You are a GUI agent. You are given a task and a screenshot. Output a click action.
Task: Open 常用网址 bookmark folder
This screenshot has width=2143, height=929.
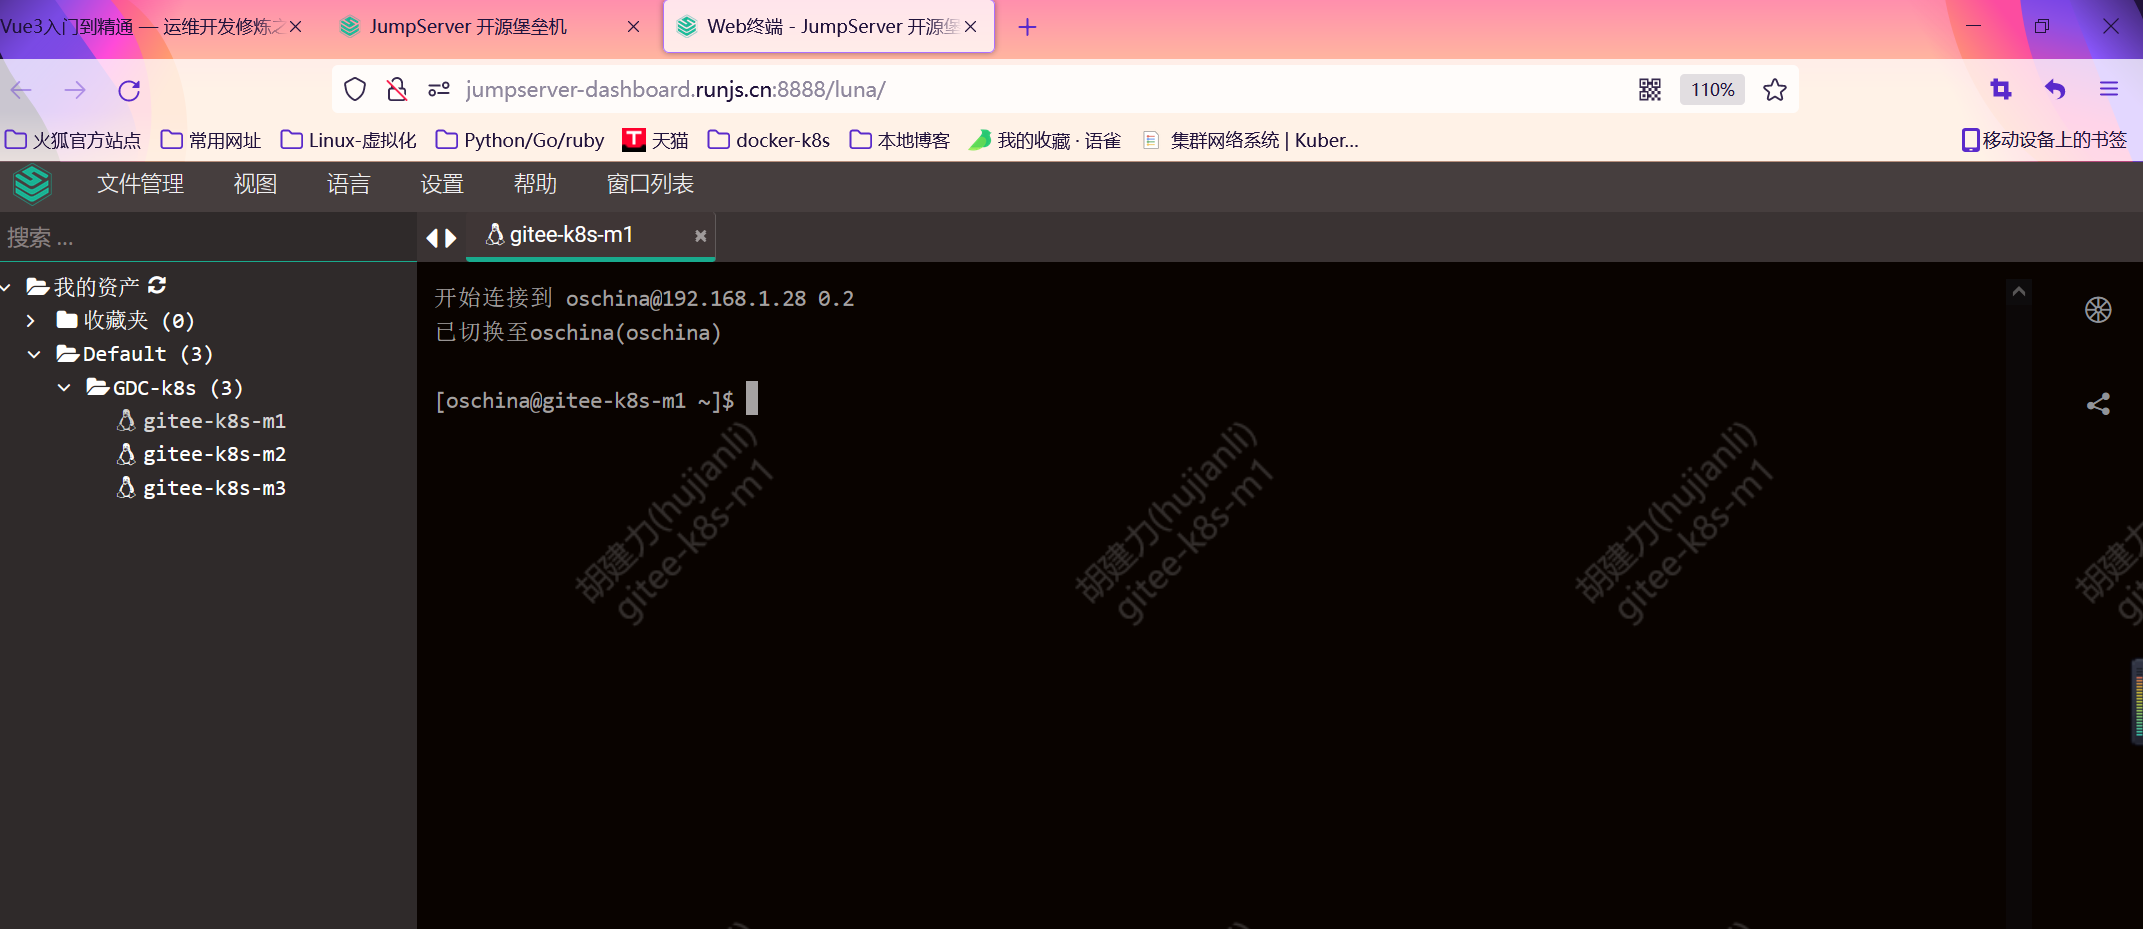[x=211, y=140]
